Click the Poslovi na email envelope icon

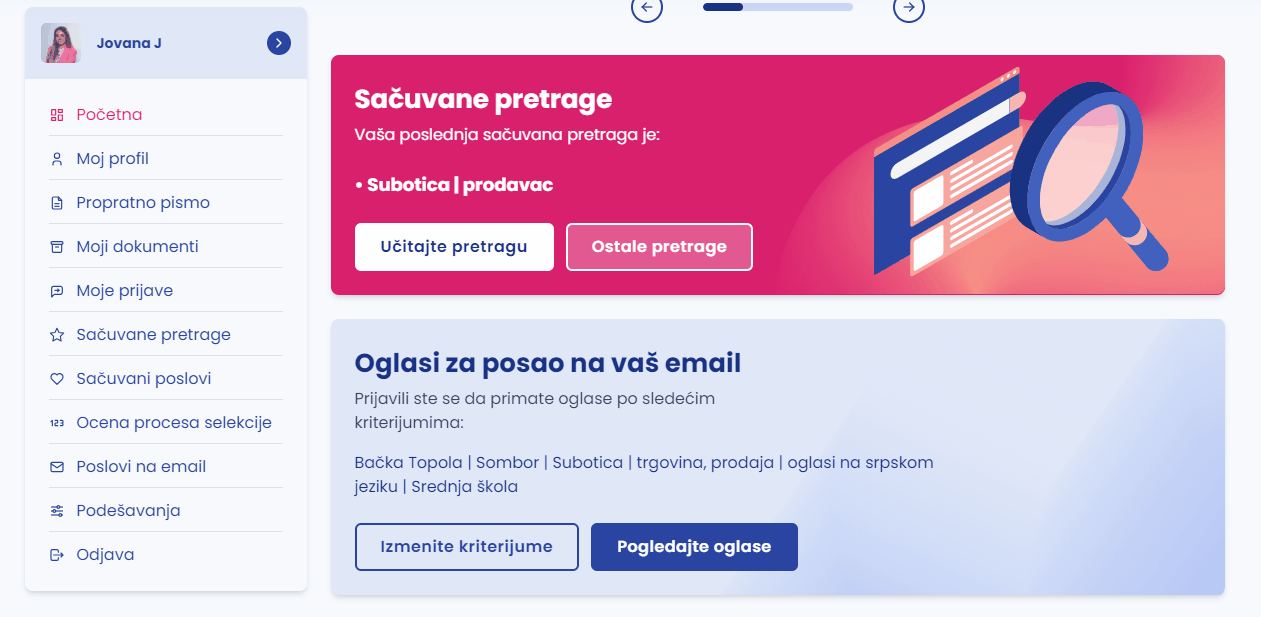(57, 467)
